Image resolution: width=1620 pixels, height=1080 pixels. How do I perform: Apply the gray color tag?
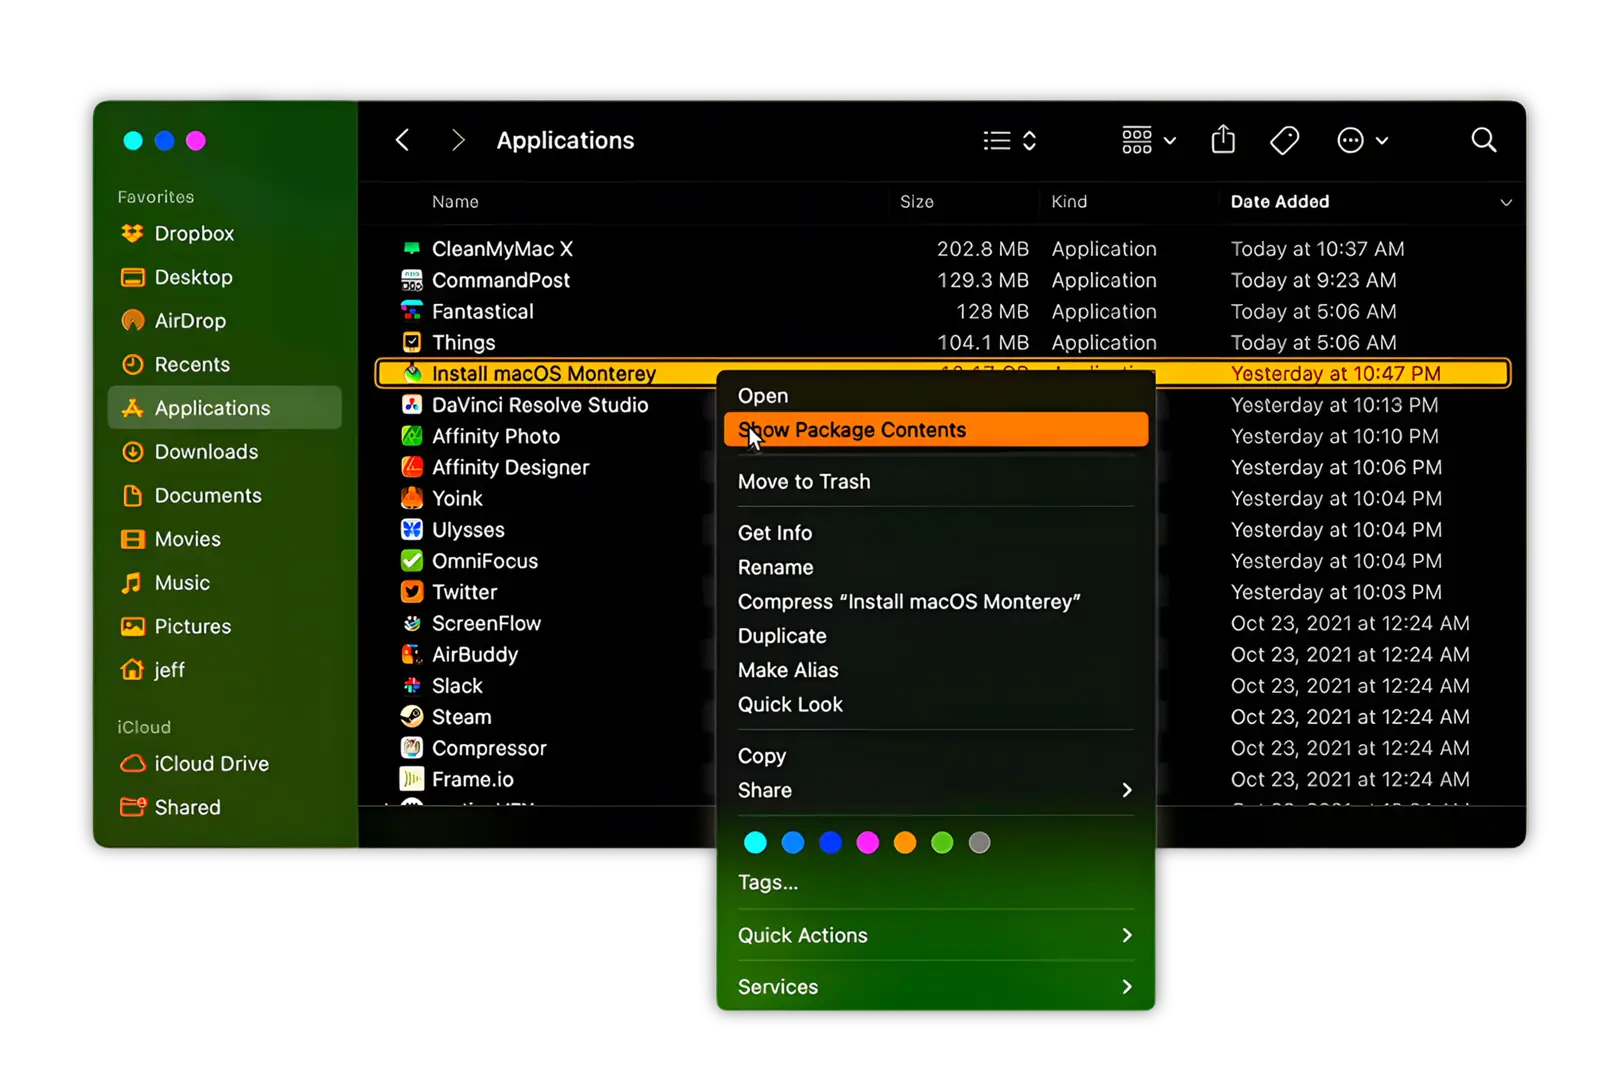coord(980,843)
